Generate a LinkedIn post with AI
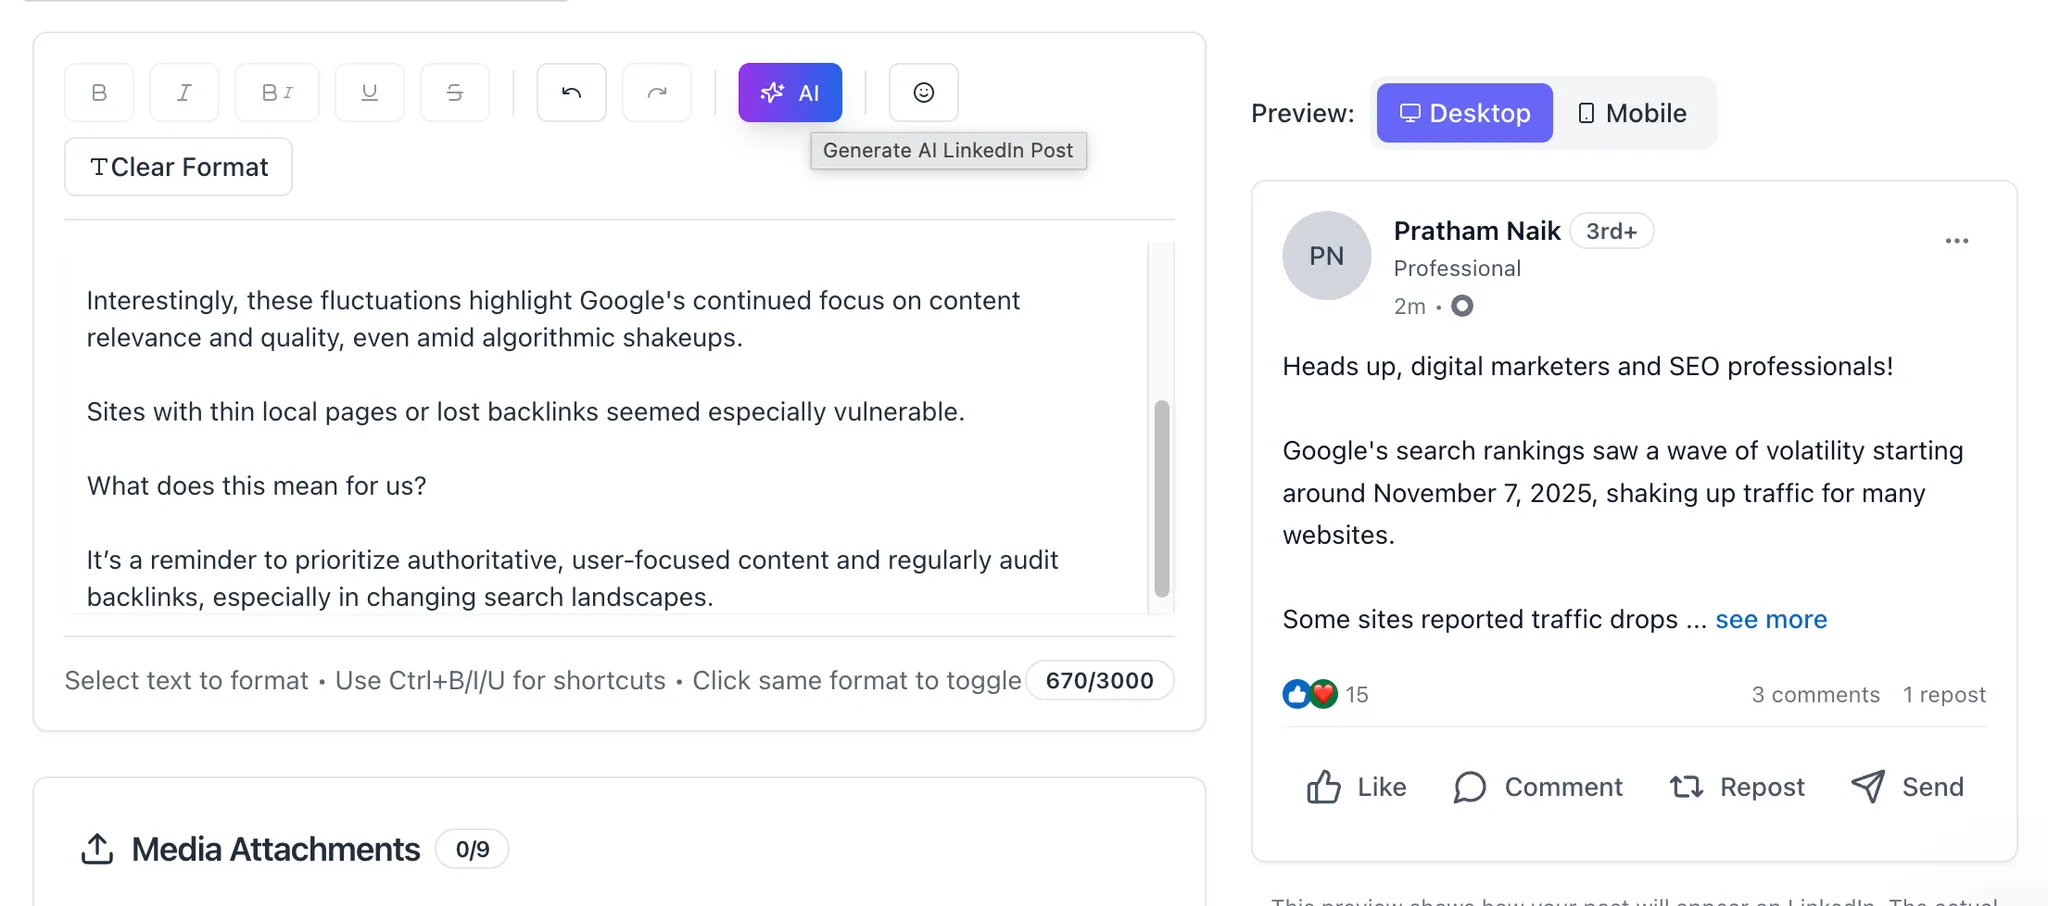 790,93
